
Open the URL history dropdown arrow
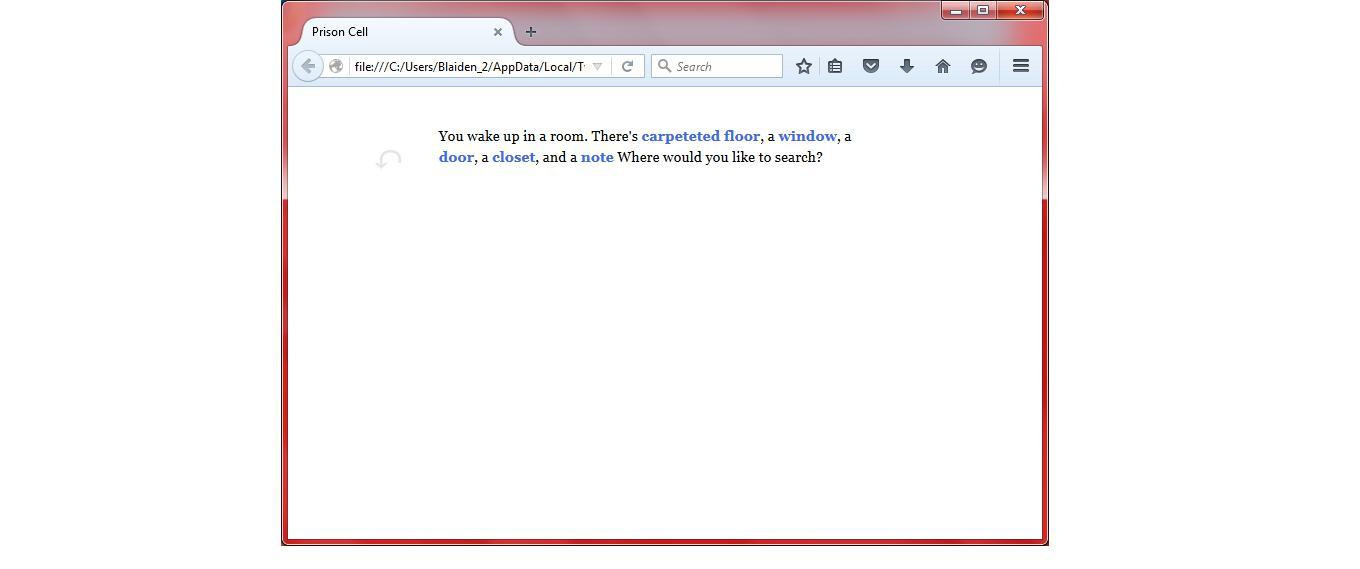597,66
